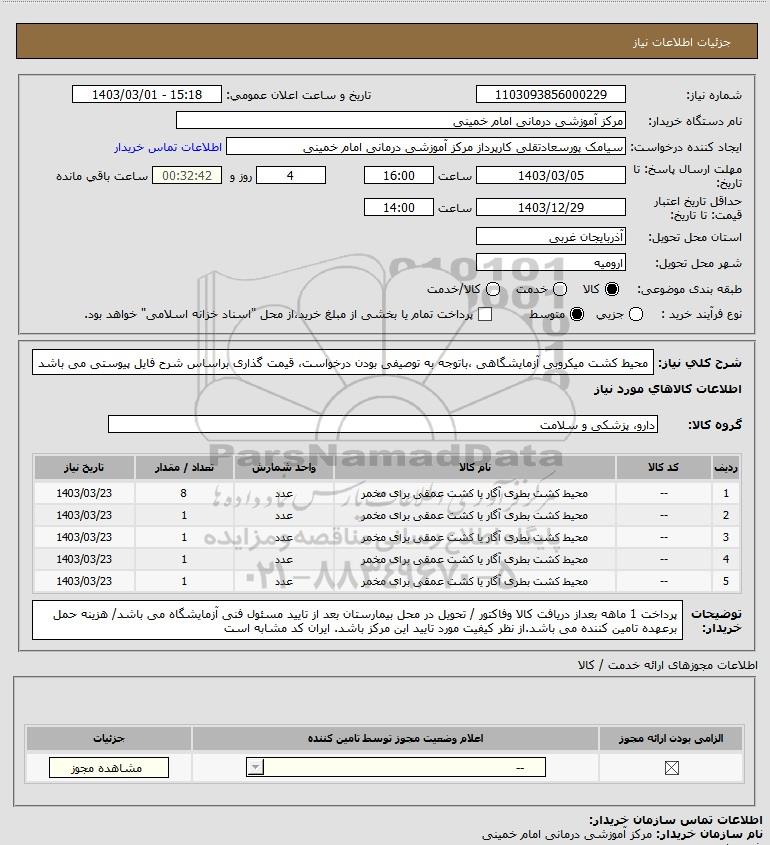Viewport: 770px width, 845px height.
Task: Click the نام دستگاه خریدار field
Action: pos(401,121)
